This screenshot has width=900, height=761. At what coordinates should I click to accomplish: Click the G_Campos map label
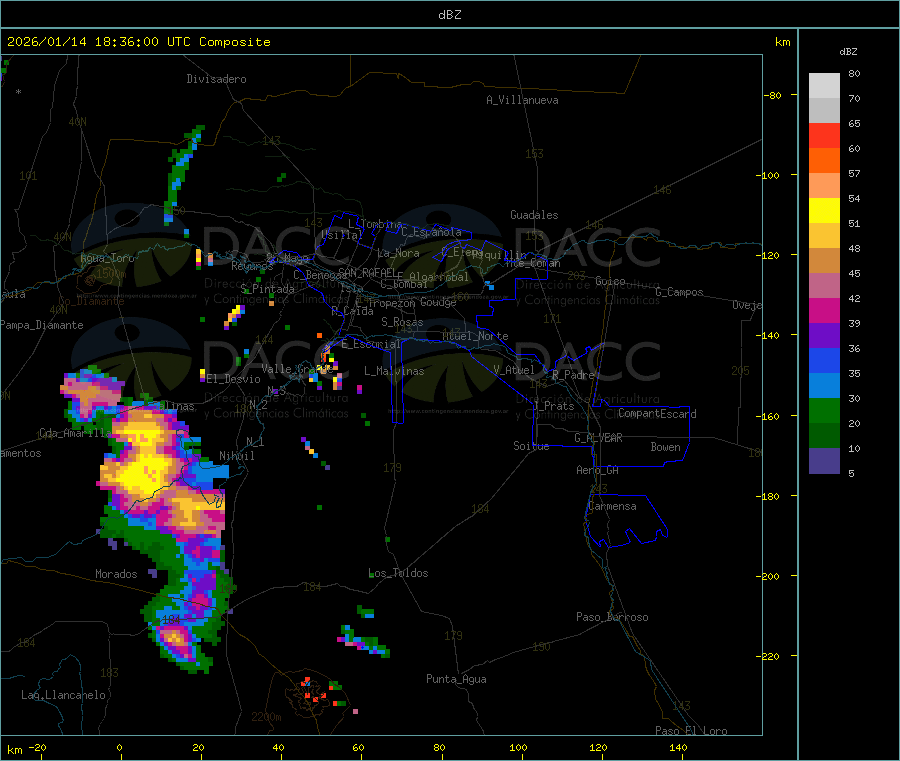680,292
